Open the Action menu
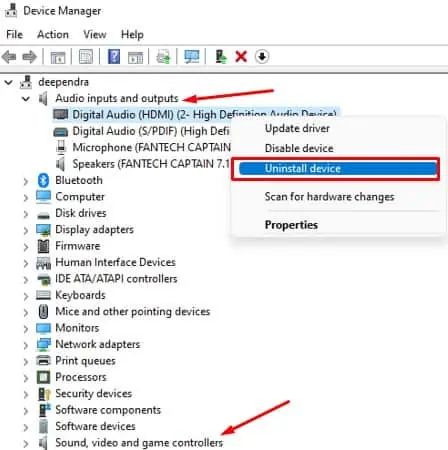This screenshot has height=450, width=448. (53, 34)
